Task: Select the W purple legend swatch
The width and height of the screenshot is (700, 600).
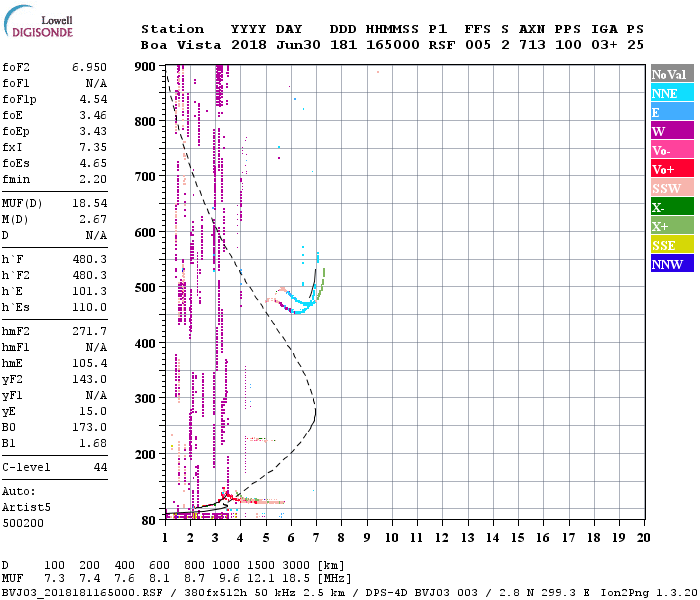Action: [x=672, y=130]
